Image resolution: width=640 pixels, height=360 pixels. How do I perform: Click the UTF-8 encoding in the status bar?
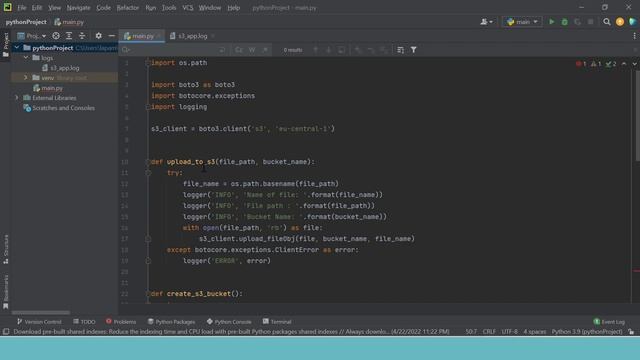pos(509,332)
